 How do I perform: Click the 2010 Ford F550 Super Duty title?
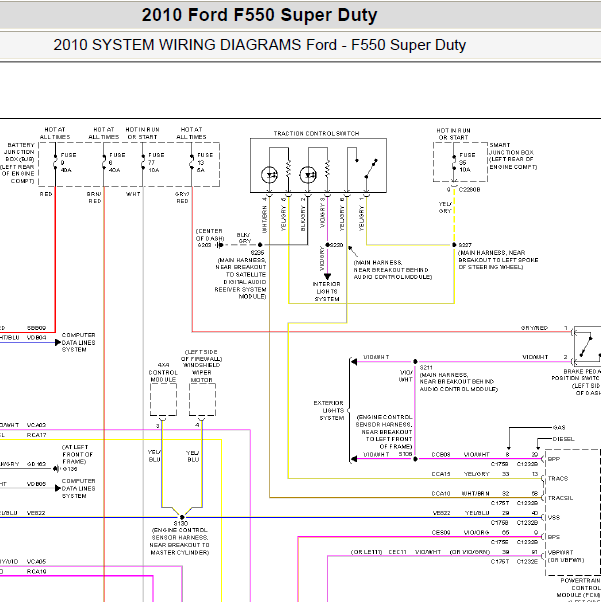[259, 15]
